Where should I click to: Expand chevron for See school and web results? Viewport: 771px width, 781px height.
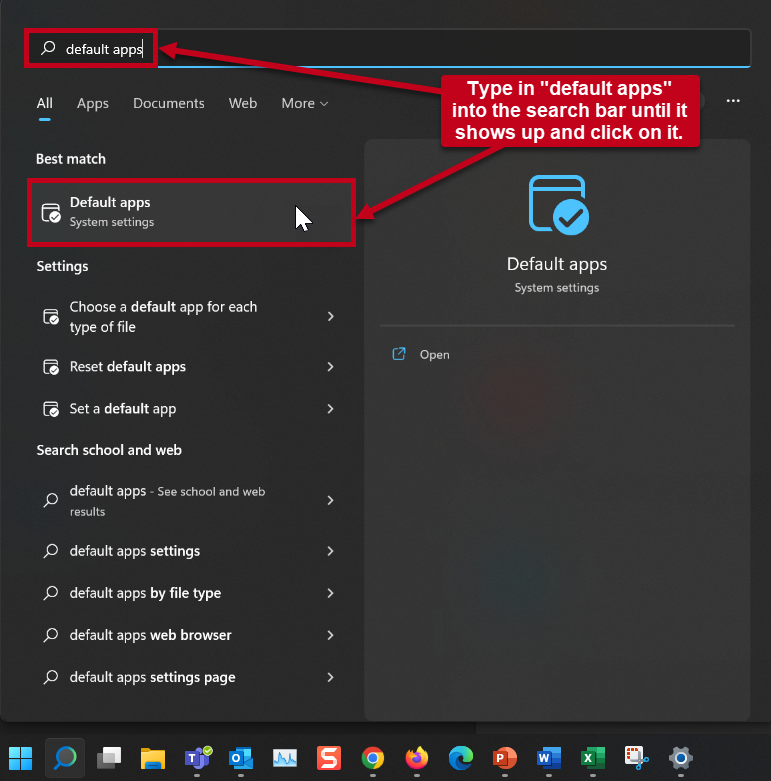[x=330, y=500]
